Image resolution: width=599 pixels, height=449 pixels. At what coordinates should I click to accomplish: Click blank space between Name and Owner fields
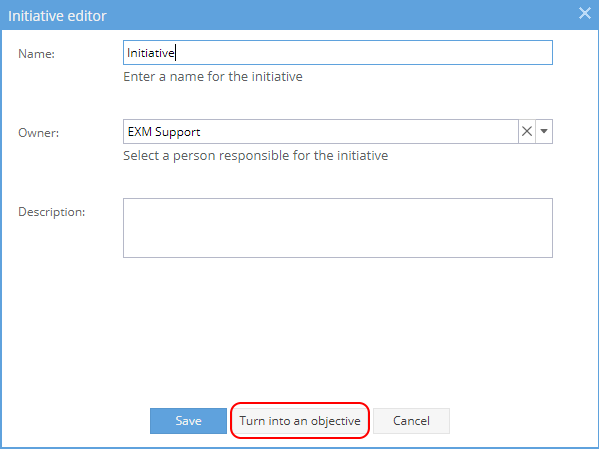tap(338, 101)
